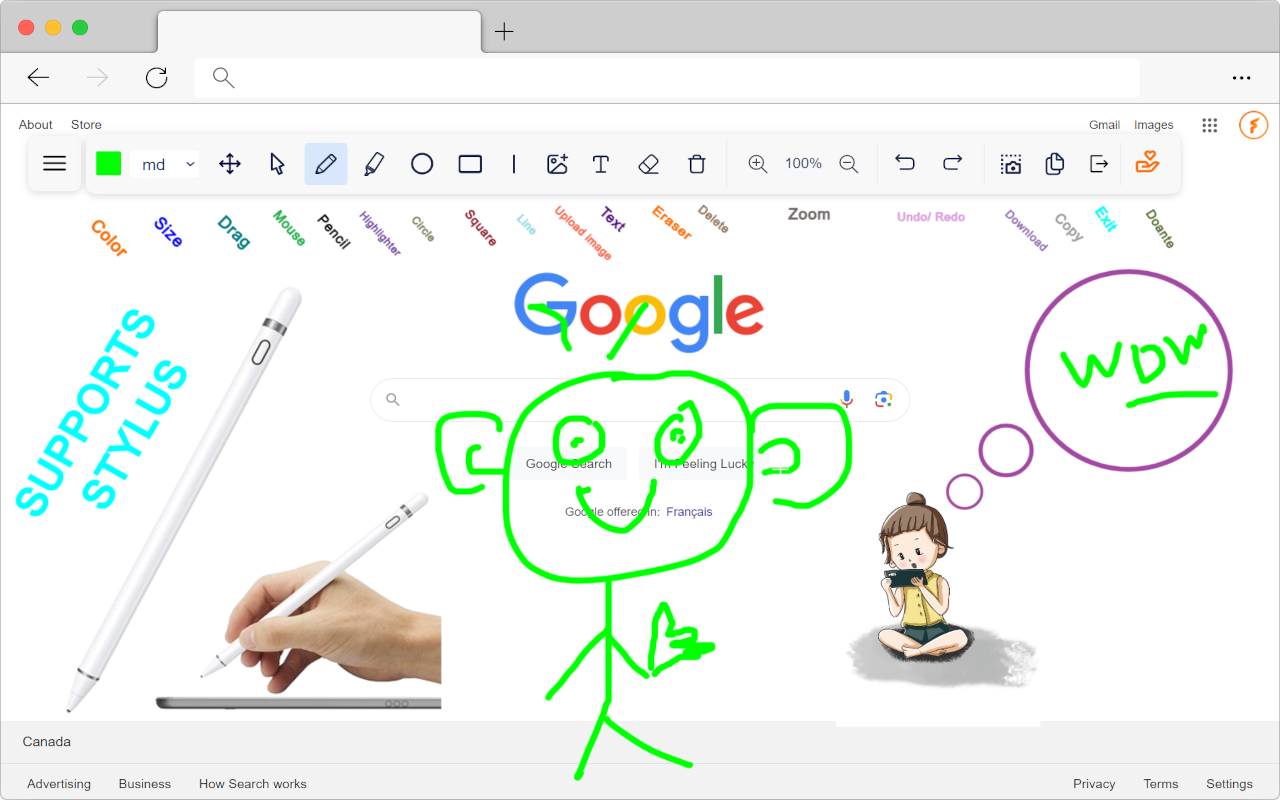Select the Drag move tool

click(230, 164)
